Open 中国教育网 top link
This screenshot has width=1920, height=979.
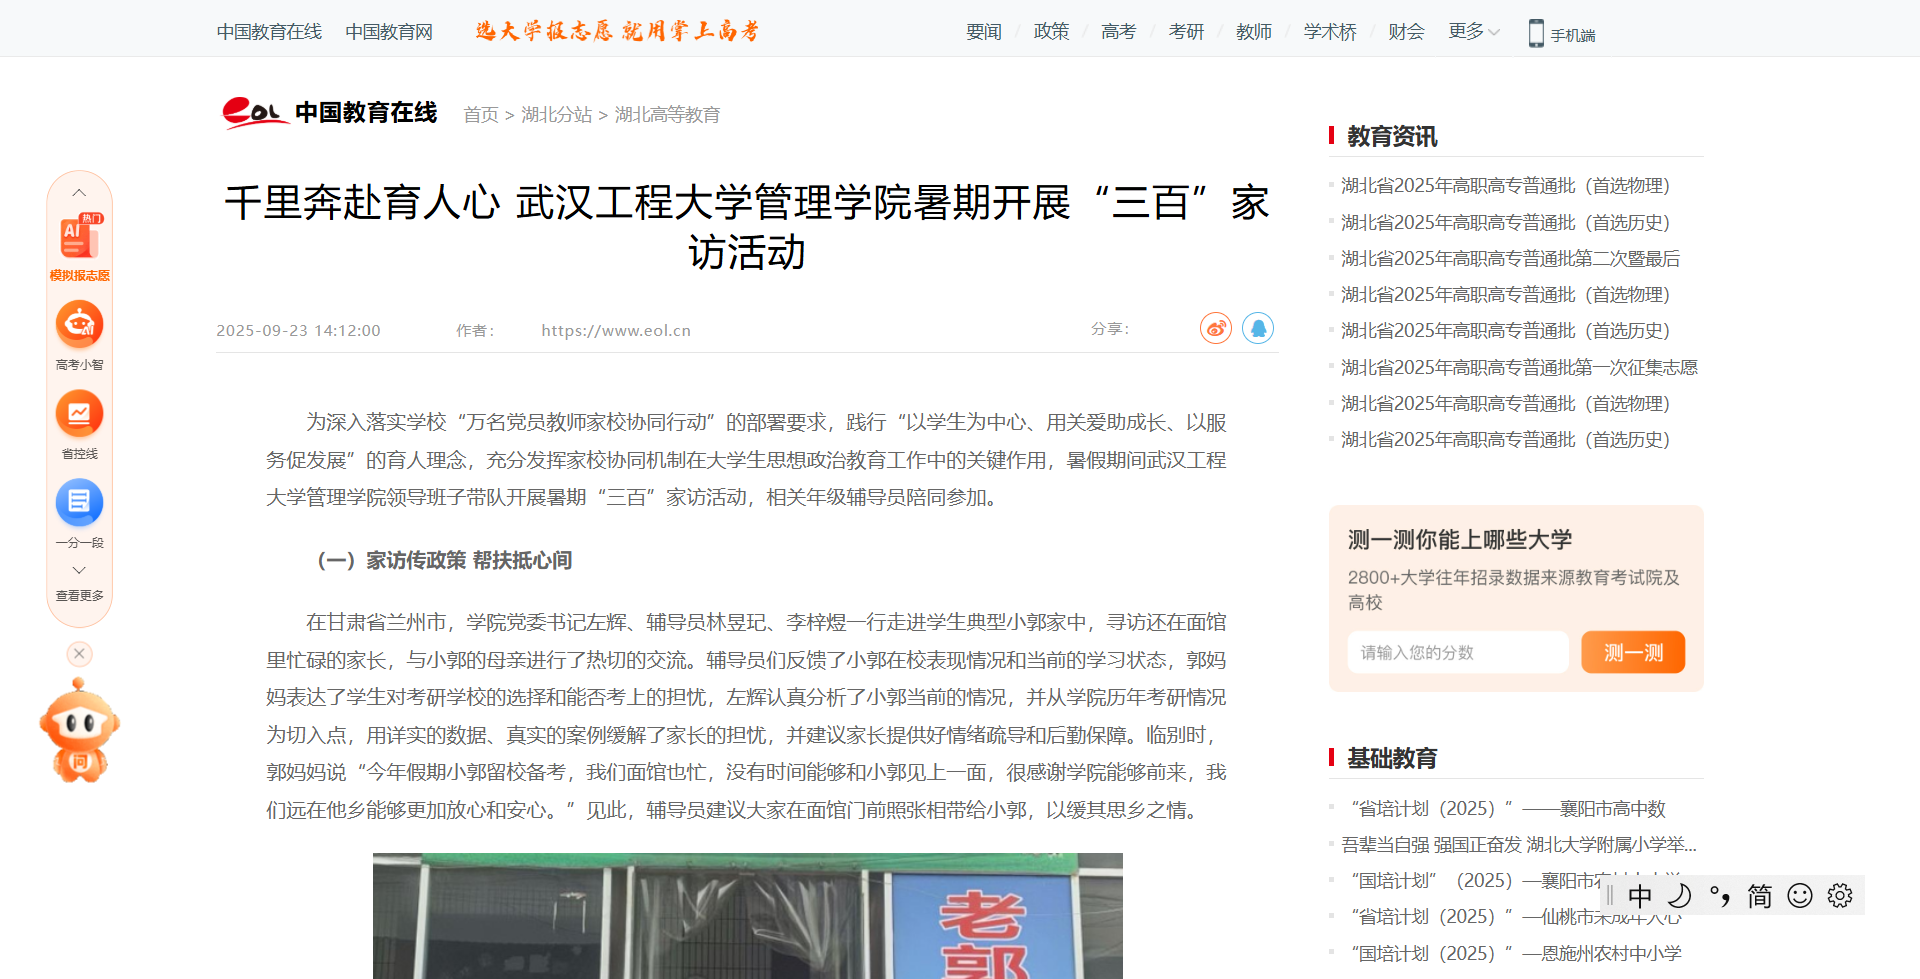pyautogui.click(x=389, y=32)
